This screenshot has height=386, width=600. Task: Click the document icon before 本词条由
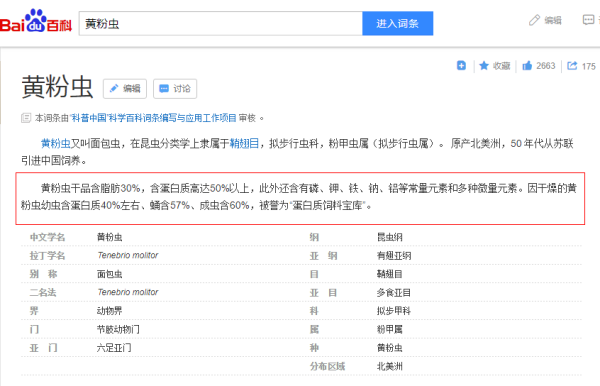point(26,118)
